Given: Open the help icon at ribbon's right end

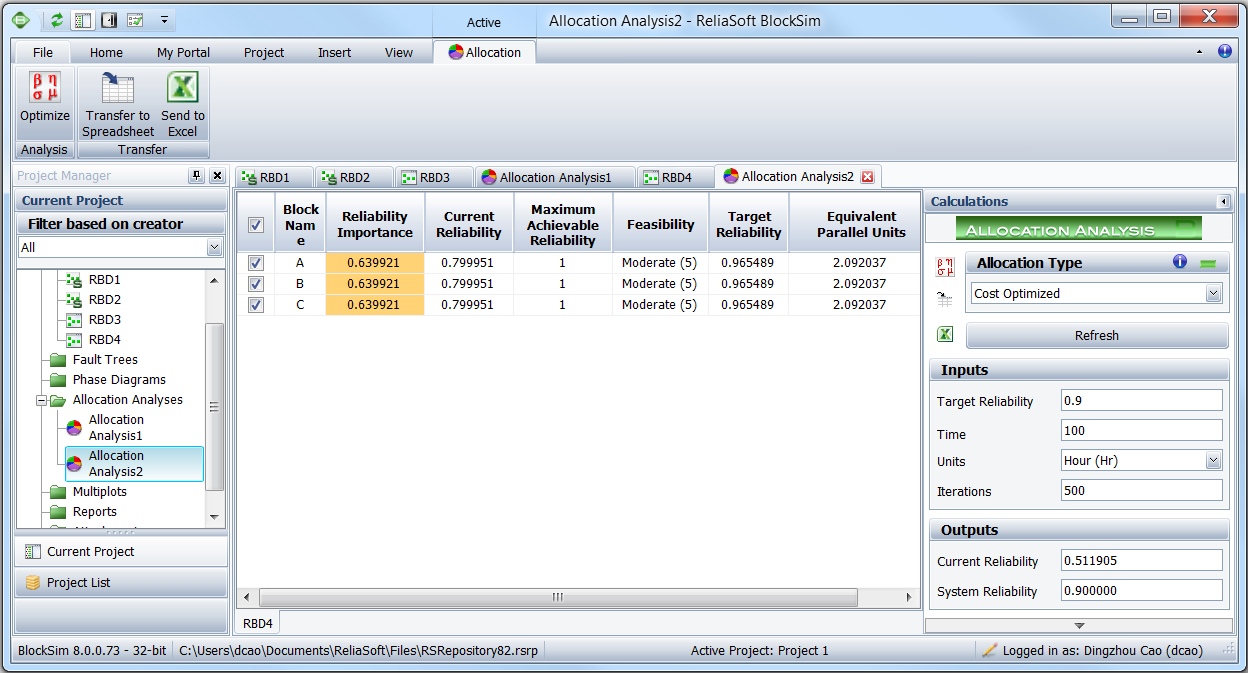Looking at the screenshot, I should [1224, 52].
